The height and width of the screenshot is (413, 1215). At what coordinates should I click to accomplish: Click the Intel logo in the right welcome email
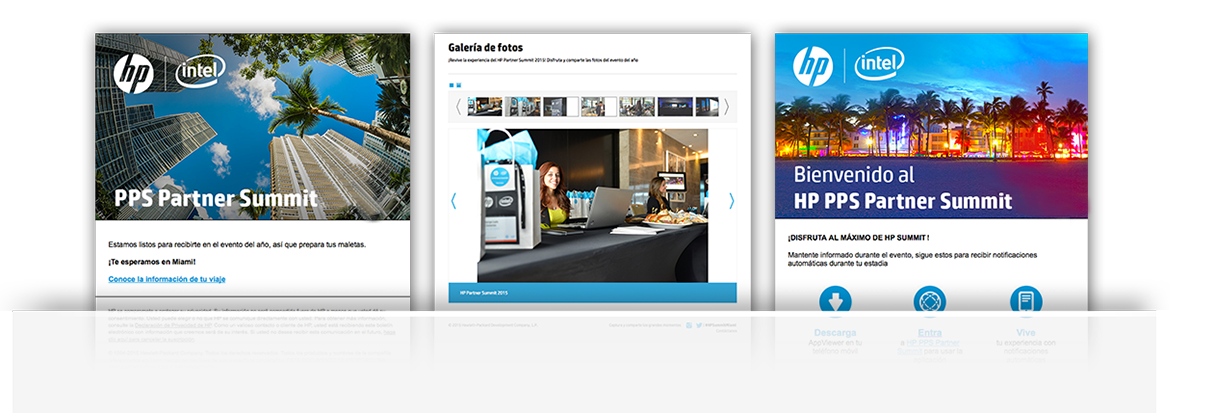(880, 65)
